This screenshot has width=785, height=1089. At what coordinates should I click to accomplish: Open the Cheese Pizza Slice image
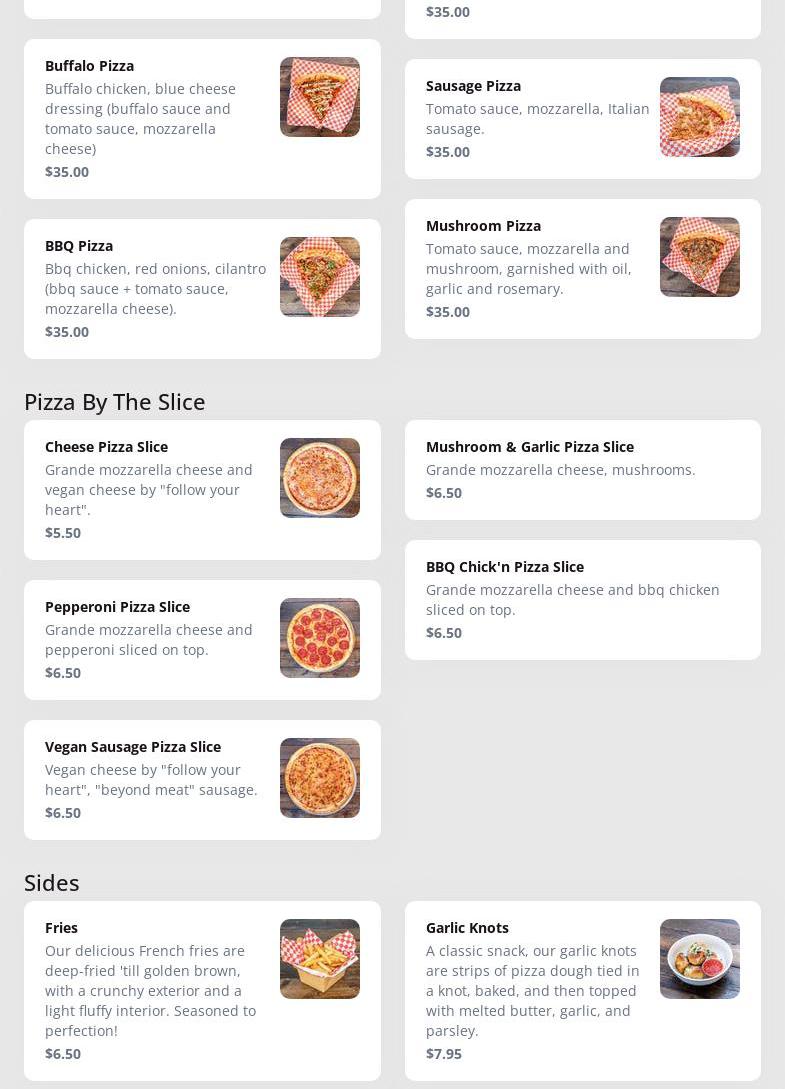coord(320,478)
